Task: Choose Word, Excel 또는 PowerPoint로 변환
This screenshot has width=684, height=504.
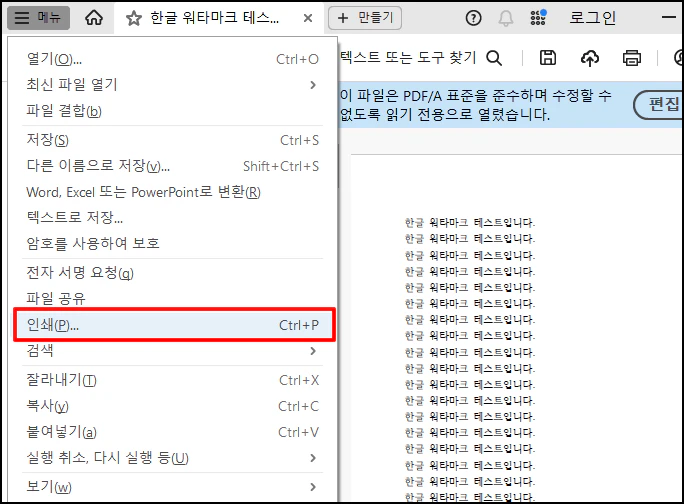Action: (172, 192)
